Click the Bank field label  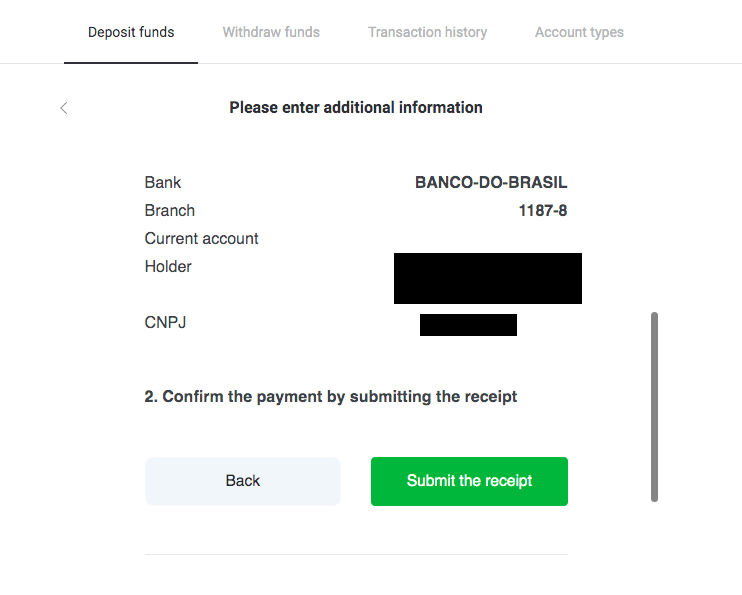coord(163,183)
